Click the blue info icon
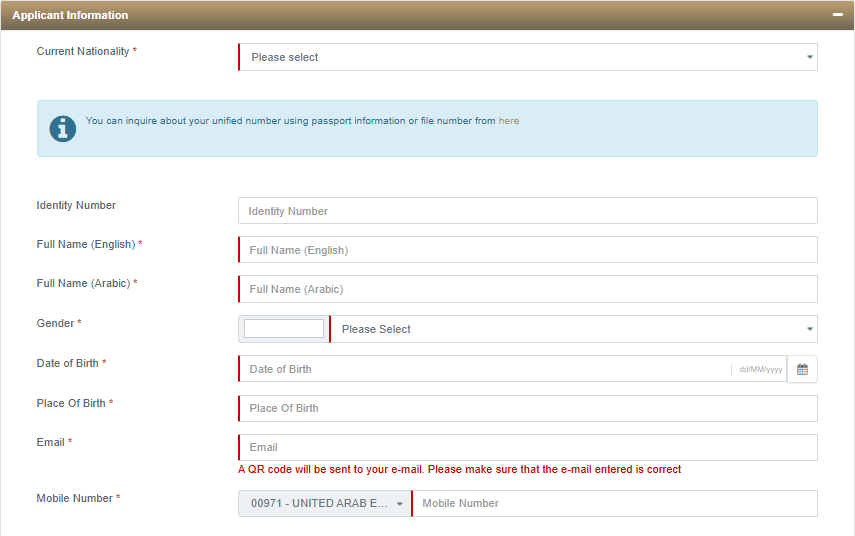Image resolution: width=855 pixels, height=536 pixels. (x=63, y=129)
